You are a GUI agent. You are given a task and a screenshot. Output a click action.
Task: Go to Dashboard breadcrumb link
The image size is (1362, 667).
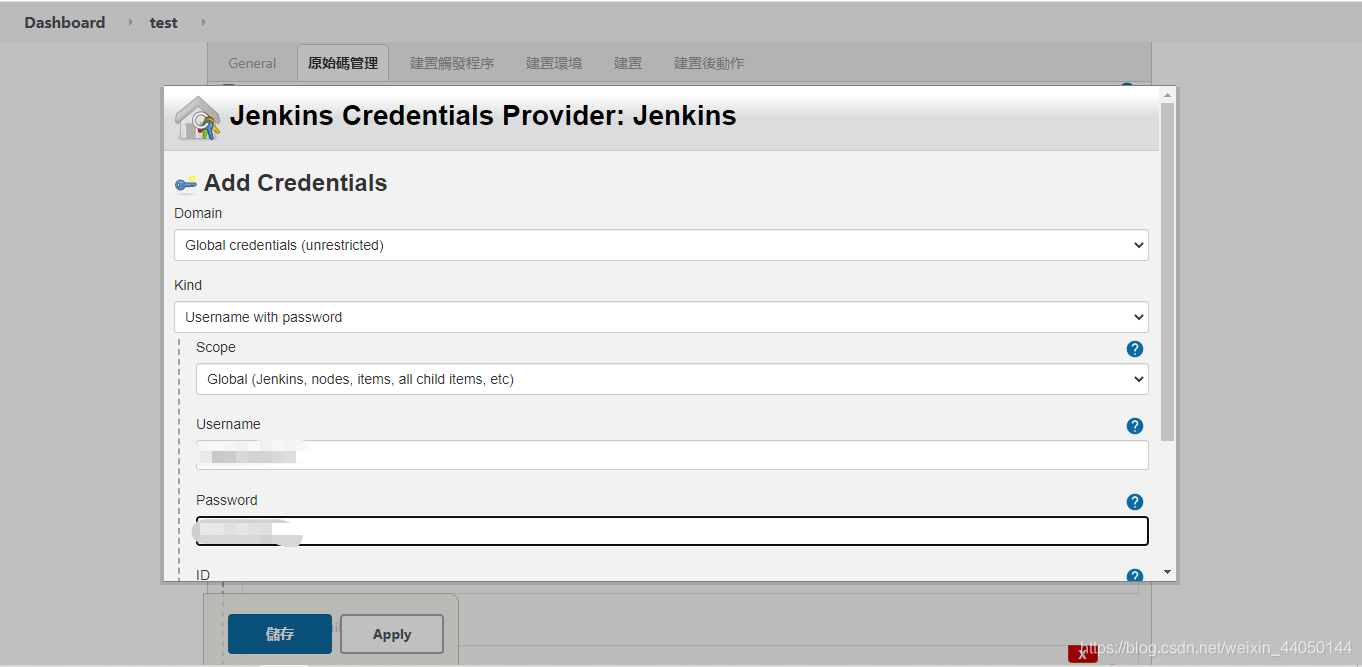(65, 22)
